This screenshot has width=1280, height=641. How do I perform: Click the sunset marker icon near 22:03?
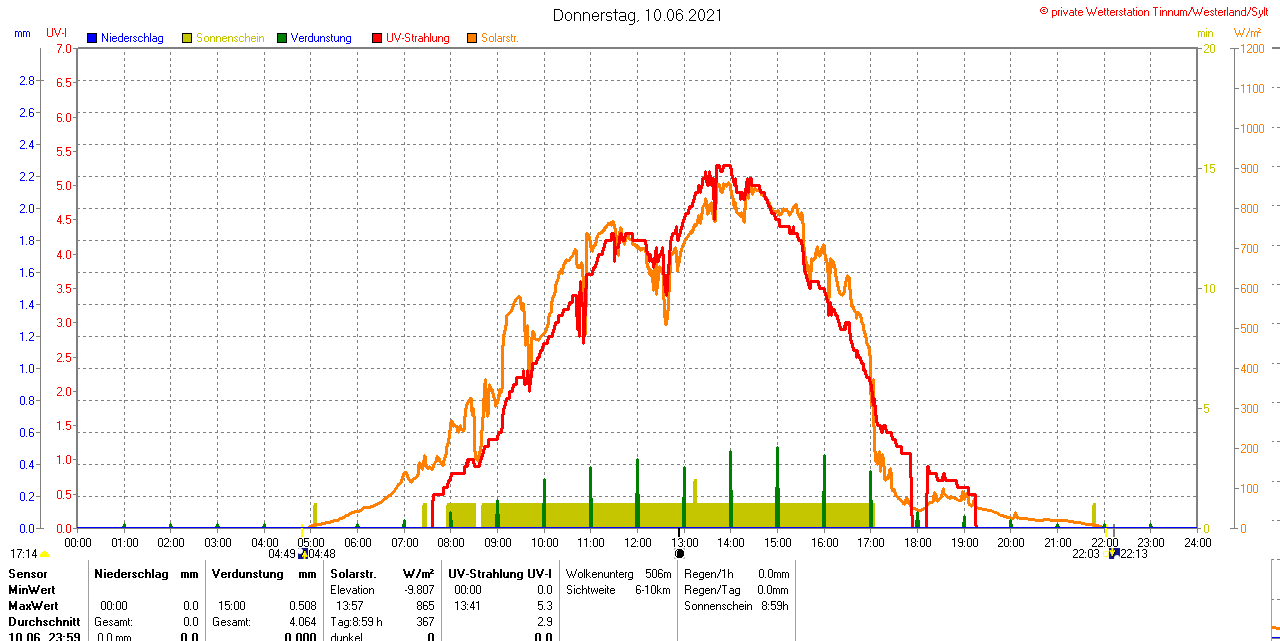point(1112,553)
